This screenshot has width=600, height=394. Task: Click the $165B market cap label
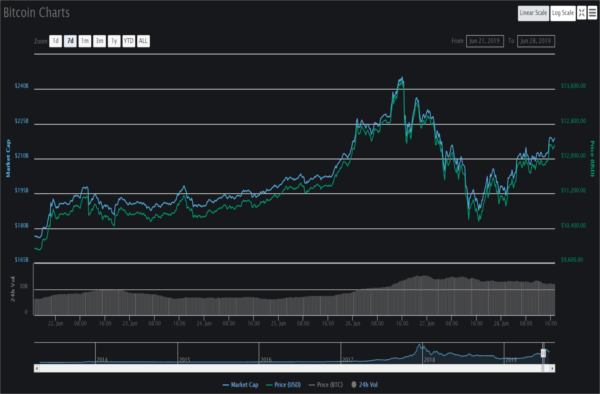(x=21, y=260)
